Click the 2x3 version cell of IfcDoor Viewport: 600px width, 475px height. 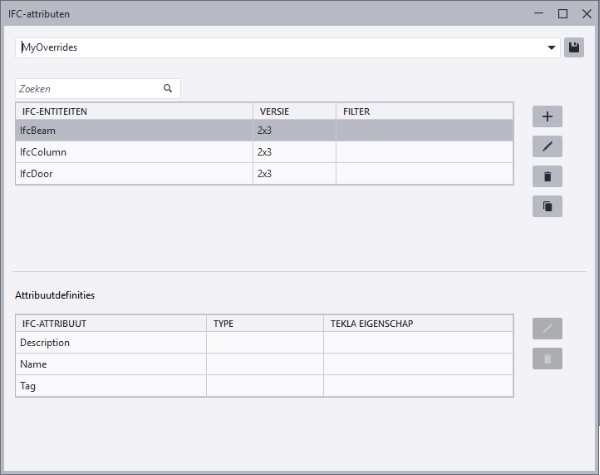tap(294, 173)
